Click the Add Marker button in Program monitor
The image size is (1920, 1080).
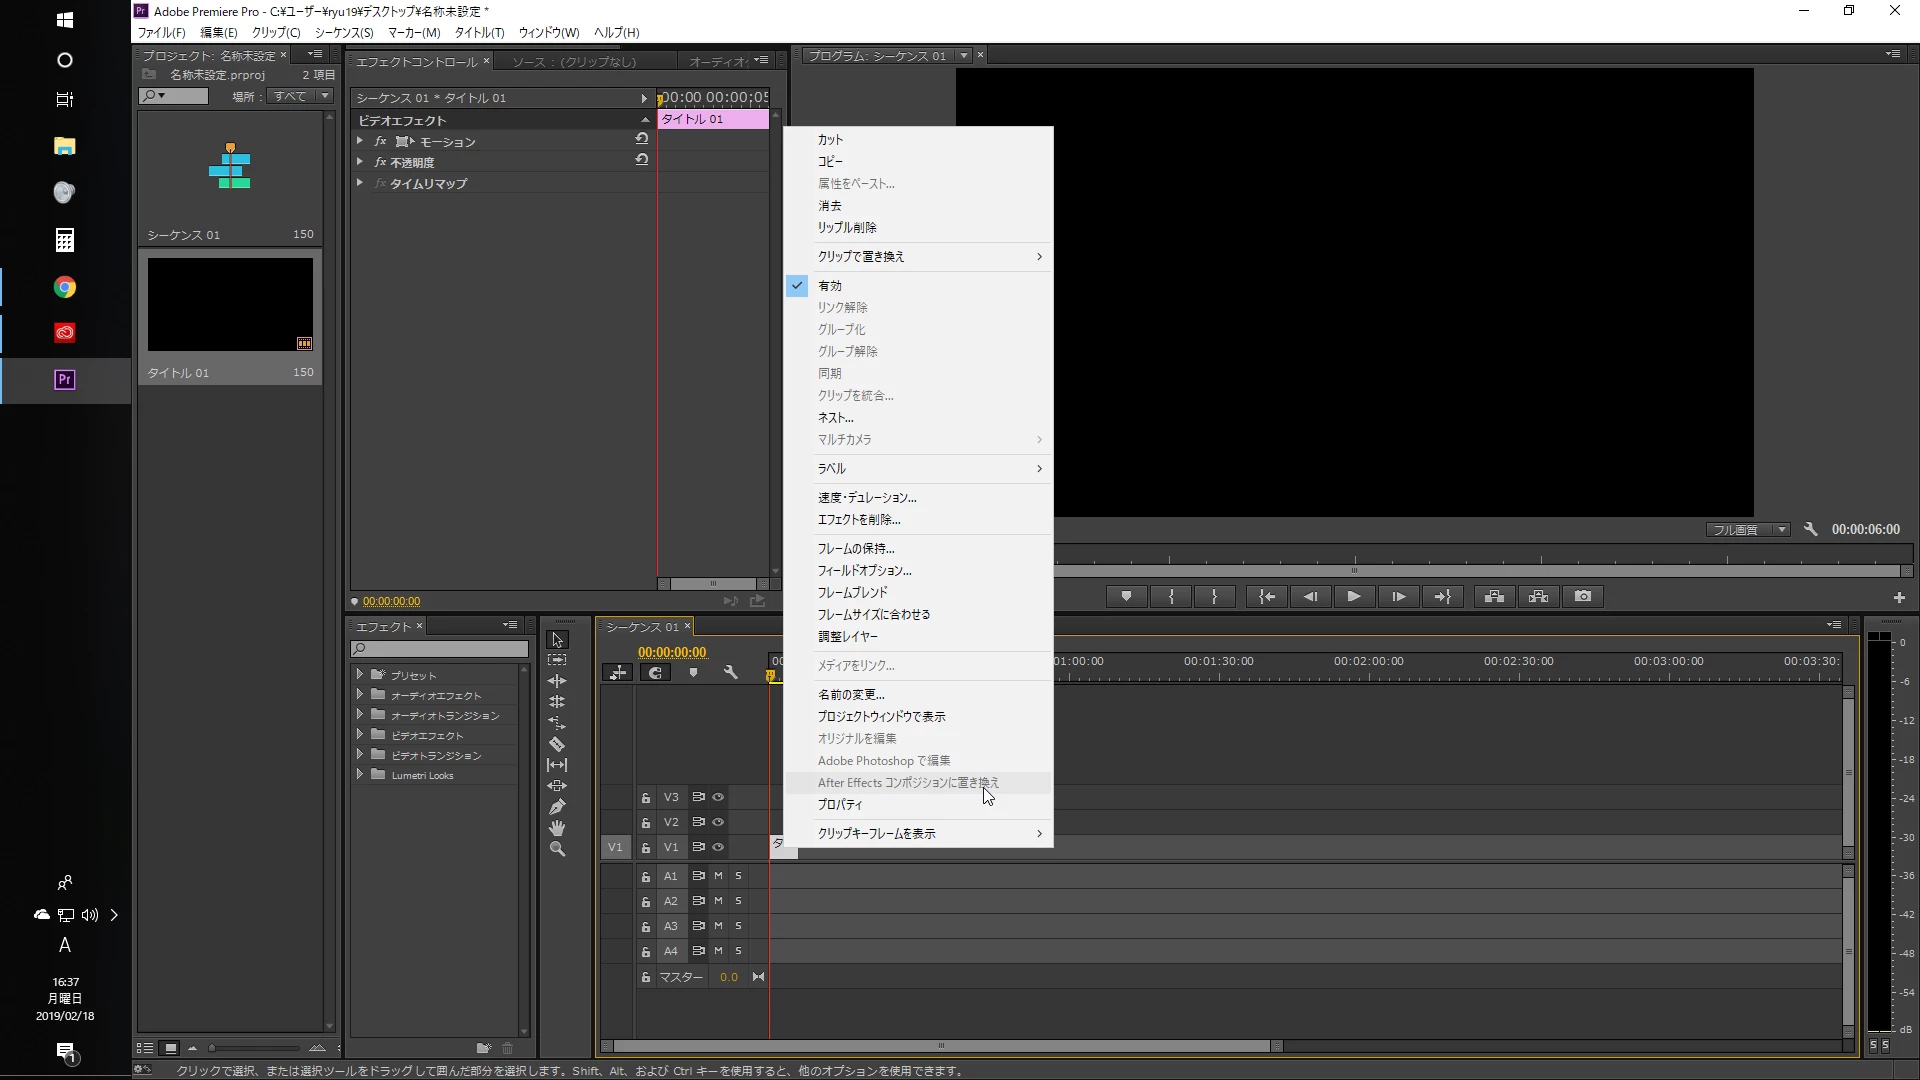click(1126, 596)
